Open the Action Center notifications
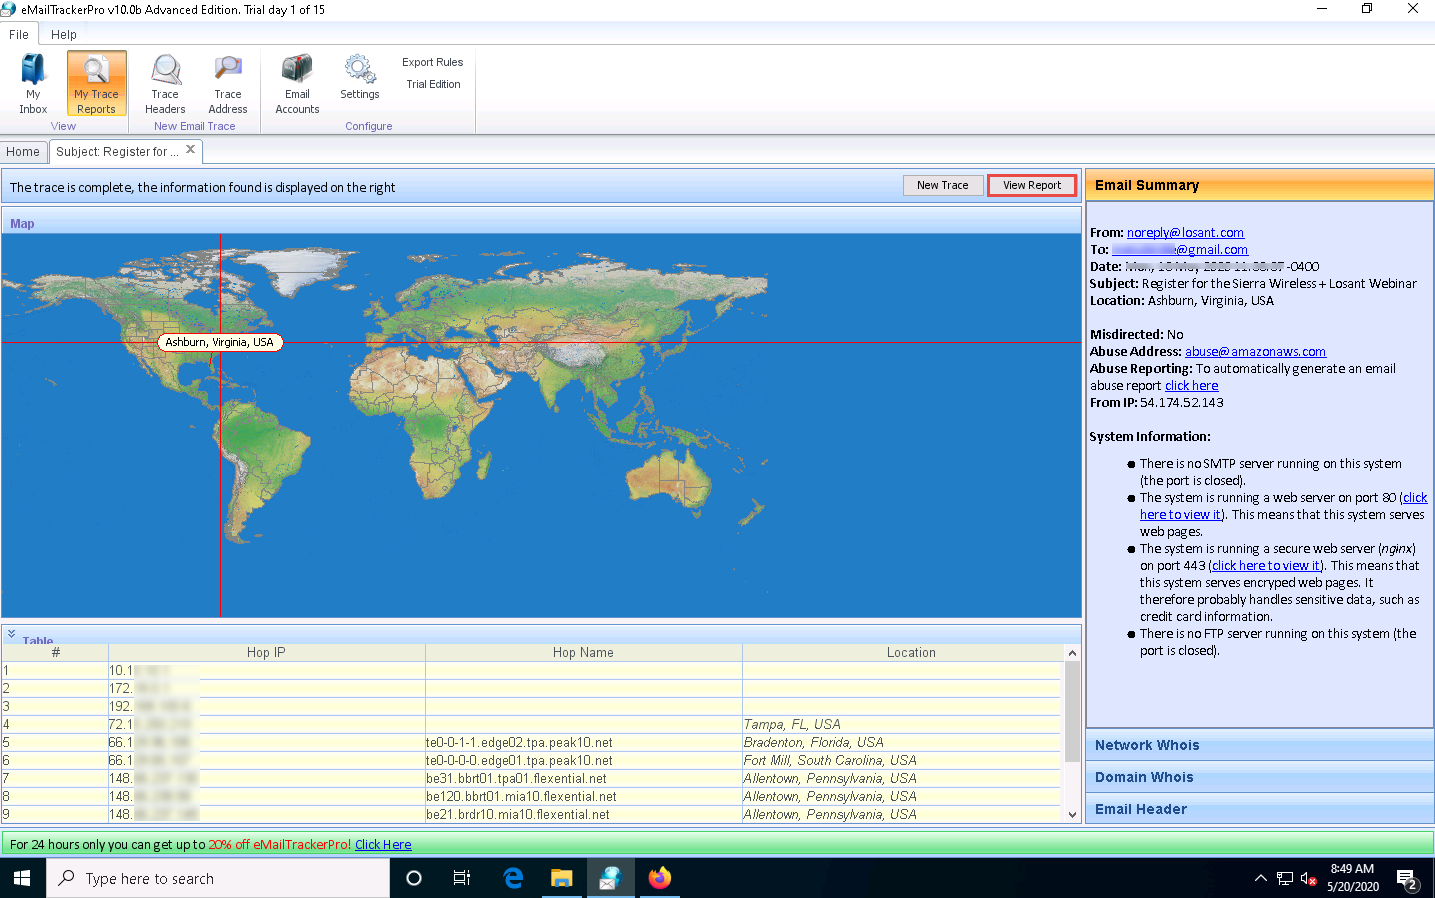Viewport: 1435px width, 898px height. point(1408,880)
